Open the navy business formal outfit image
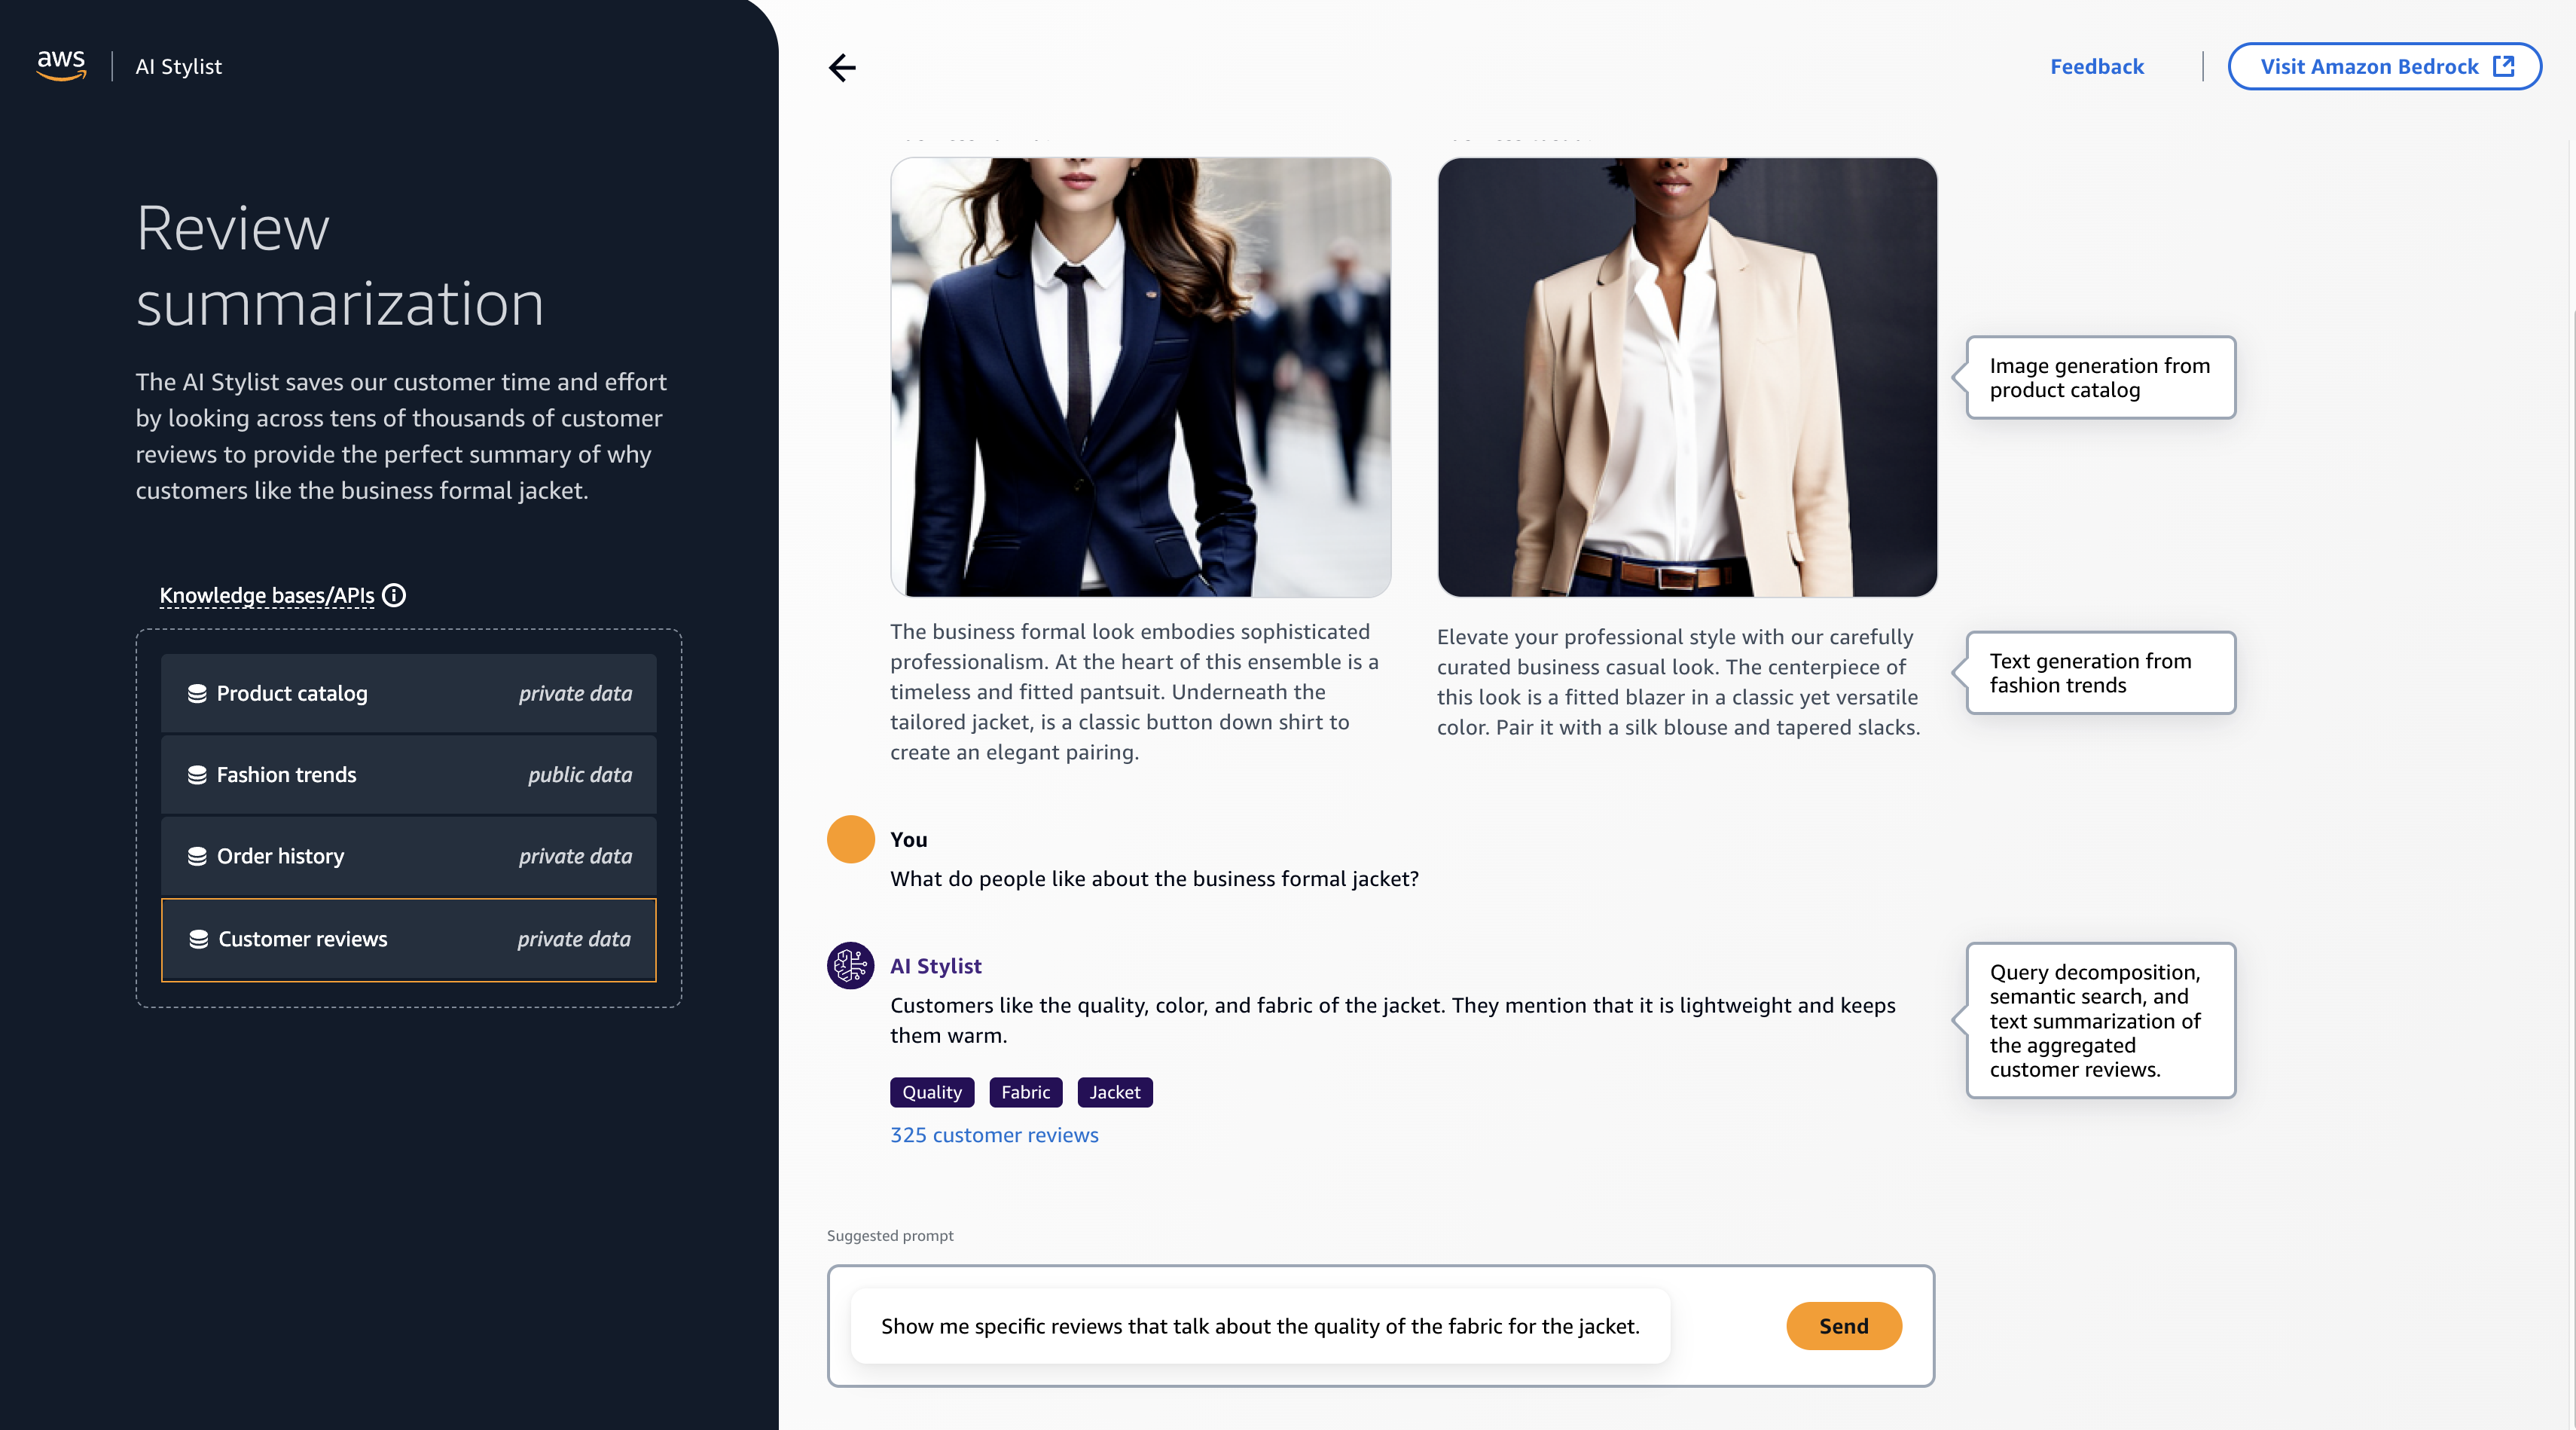This screenshot has width=2576, height=1430. [1140, 377]
